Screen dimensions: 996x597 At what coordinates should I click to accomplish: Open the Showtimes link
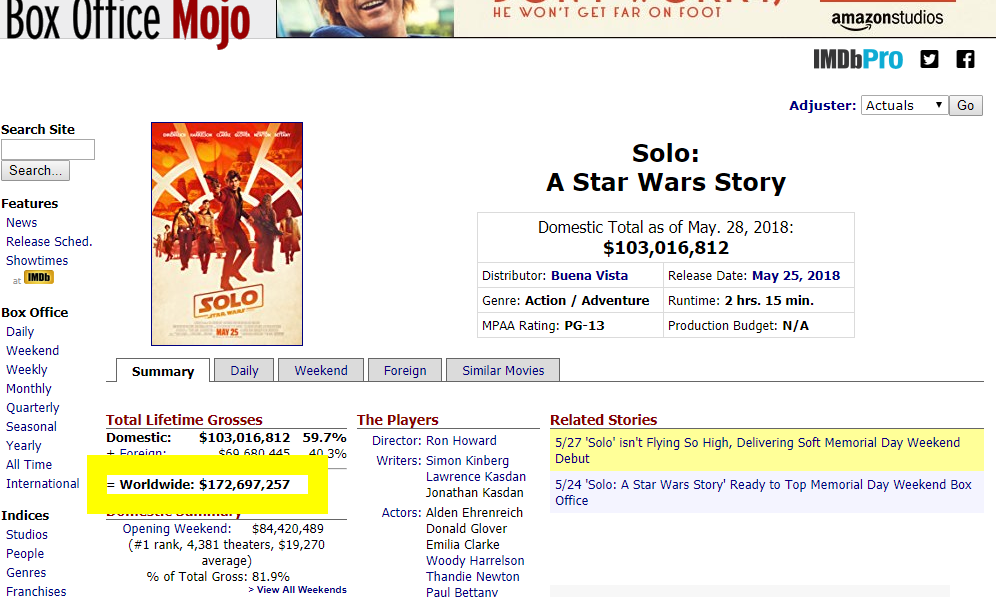[x=37, y=261]
